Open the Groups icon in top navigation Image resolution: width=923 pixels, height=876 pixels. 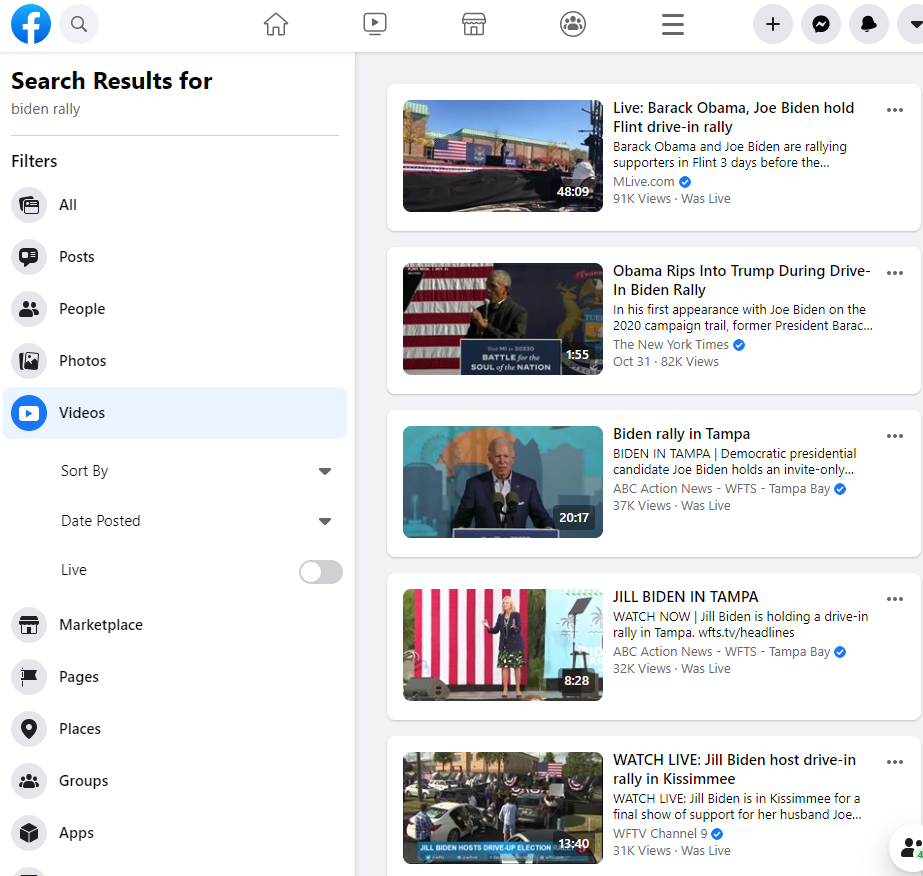573,25
